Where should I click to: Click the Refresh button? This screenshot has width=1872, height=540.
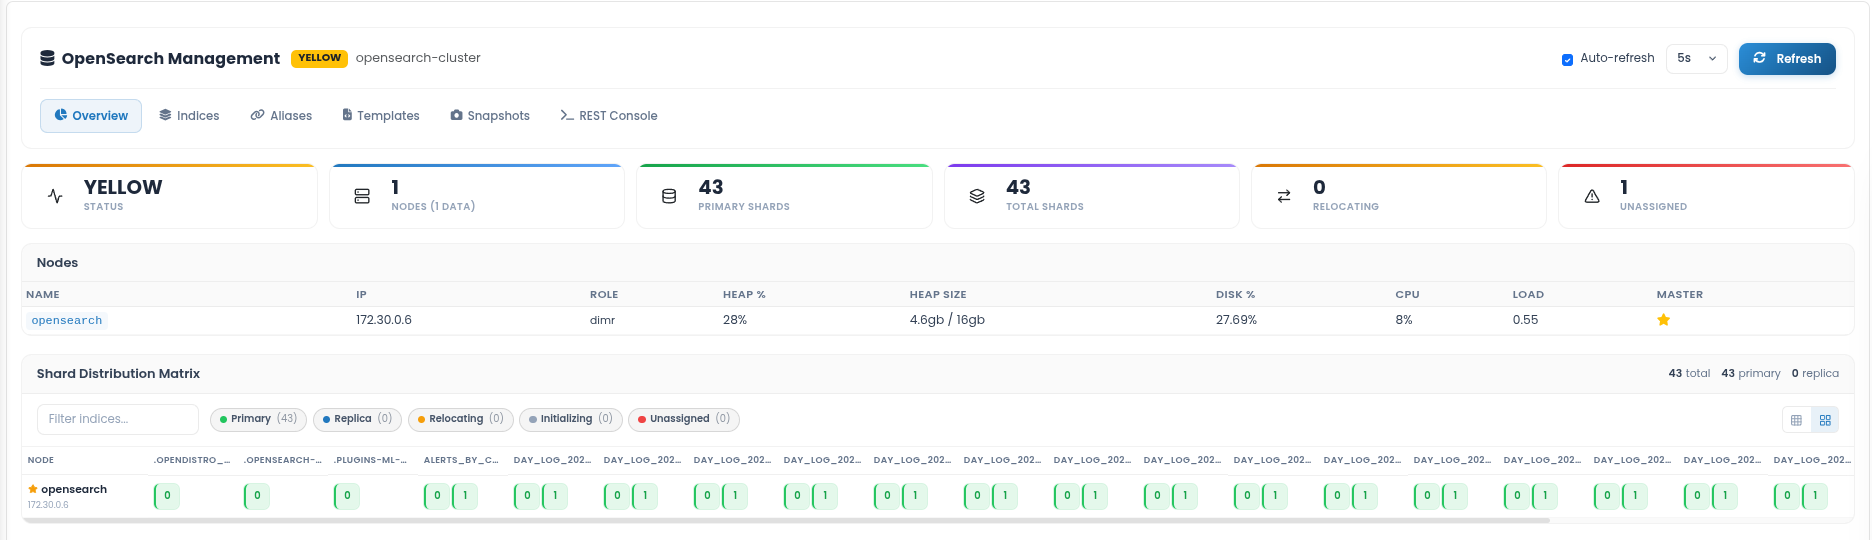[1787, 59]
